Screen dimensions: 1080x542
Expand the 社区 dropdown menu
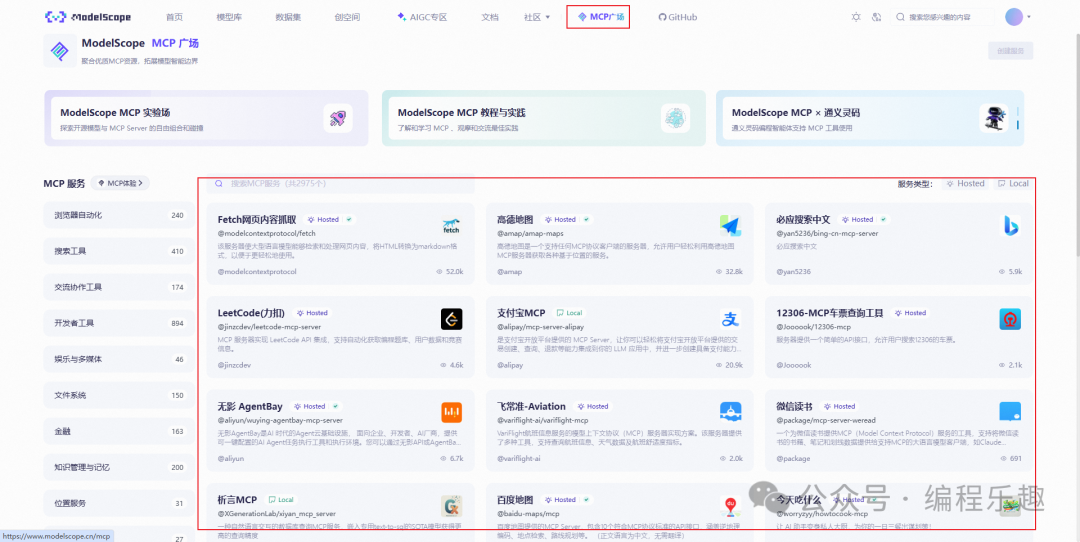coord(537,17)
